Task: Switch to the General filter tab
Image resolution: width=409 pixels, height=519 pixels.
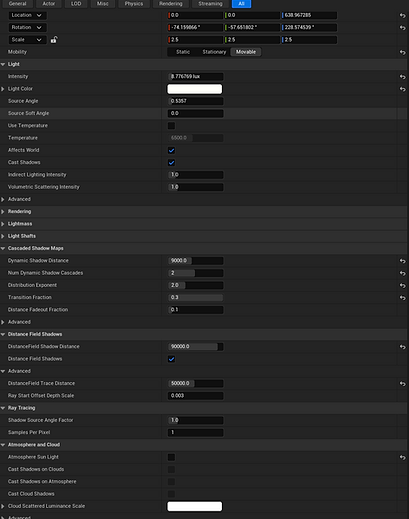Action: (x=17, y=4)
